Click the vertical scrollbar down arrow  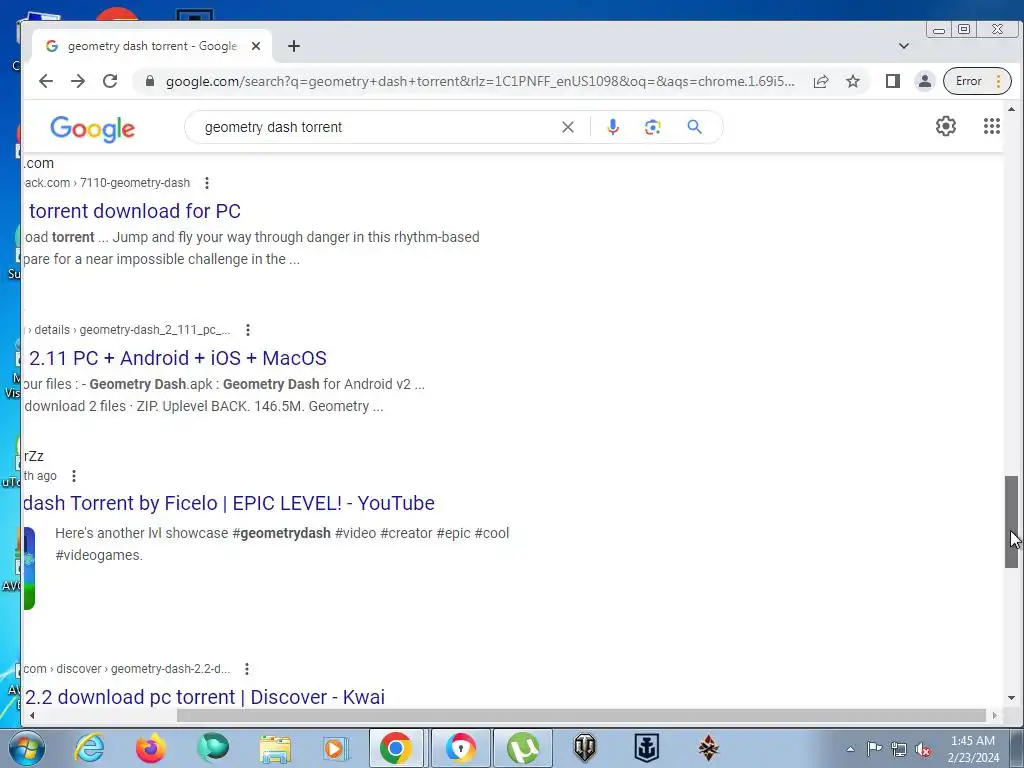coord(1011,698)
